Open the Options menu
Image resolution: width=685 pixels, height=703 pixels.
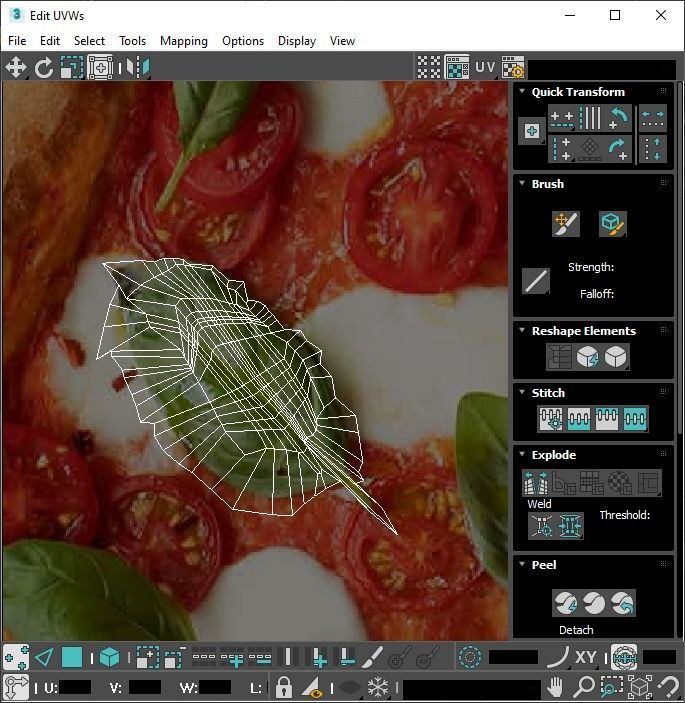point(243,41)
